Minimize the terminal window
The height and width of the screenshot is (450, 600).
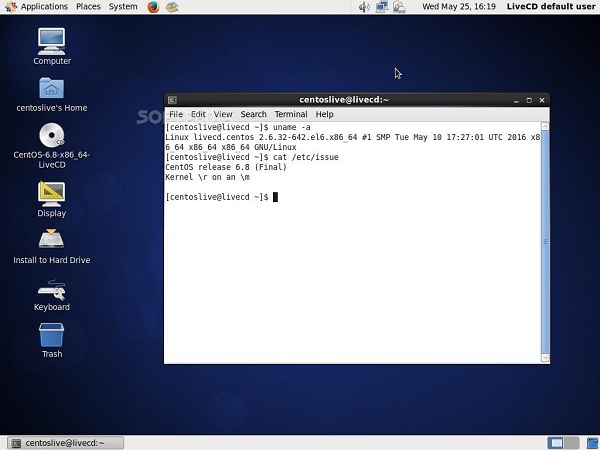tap(516, 100)
